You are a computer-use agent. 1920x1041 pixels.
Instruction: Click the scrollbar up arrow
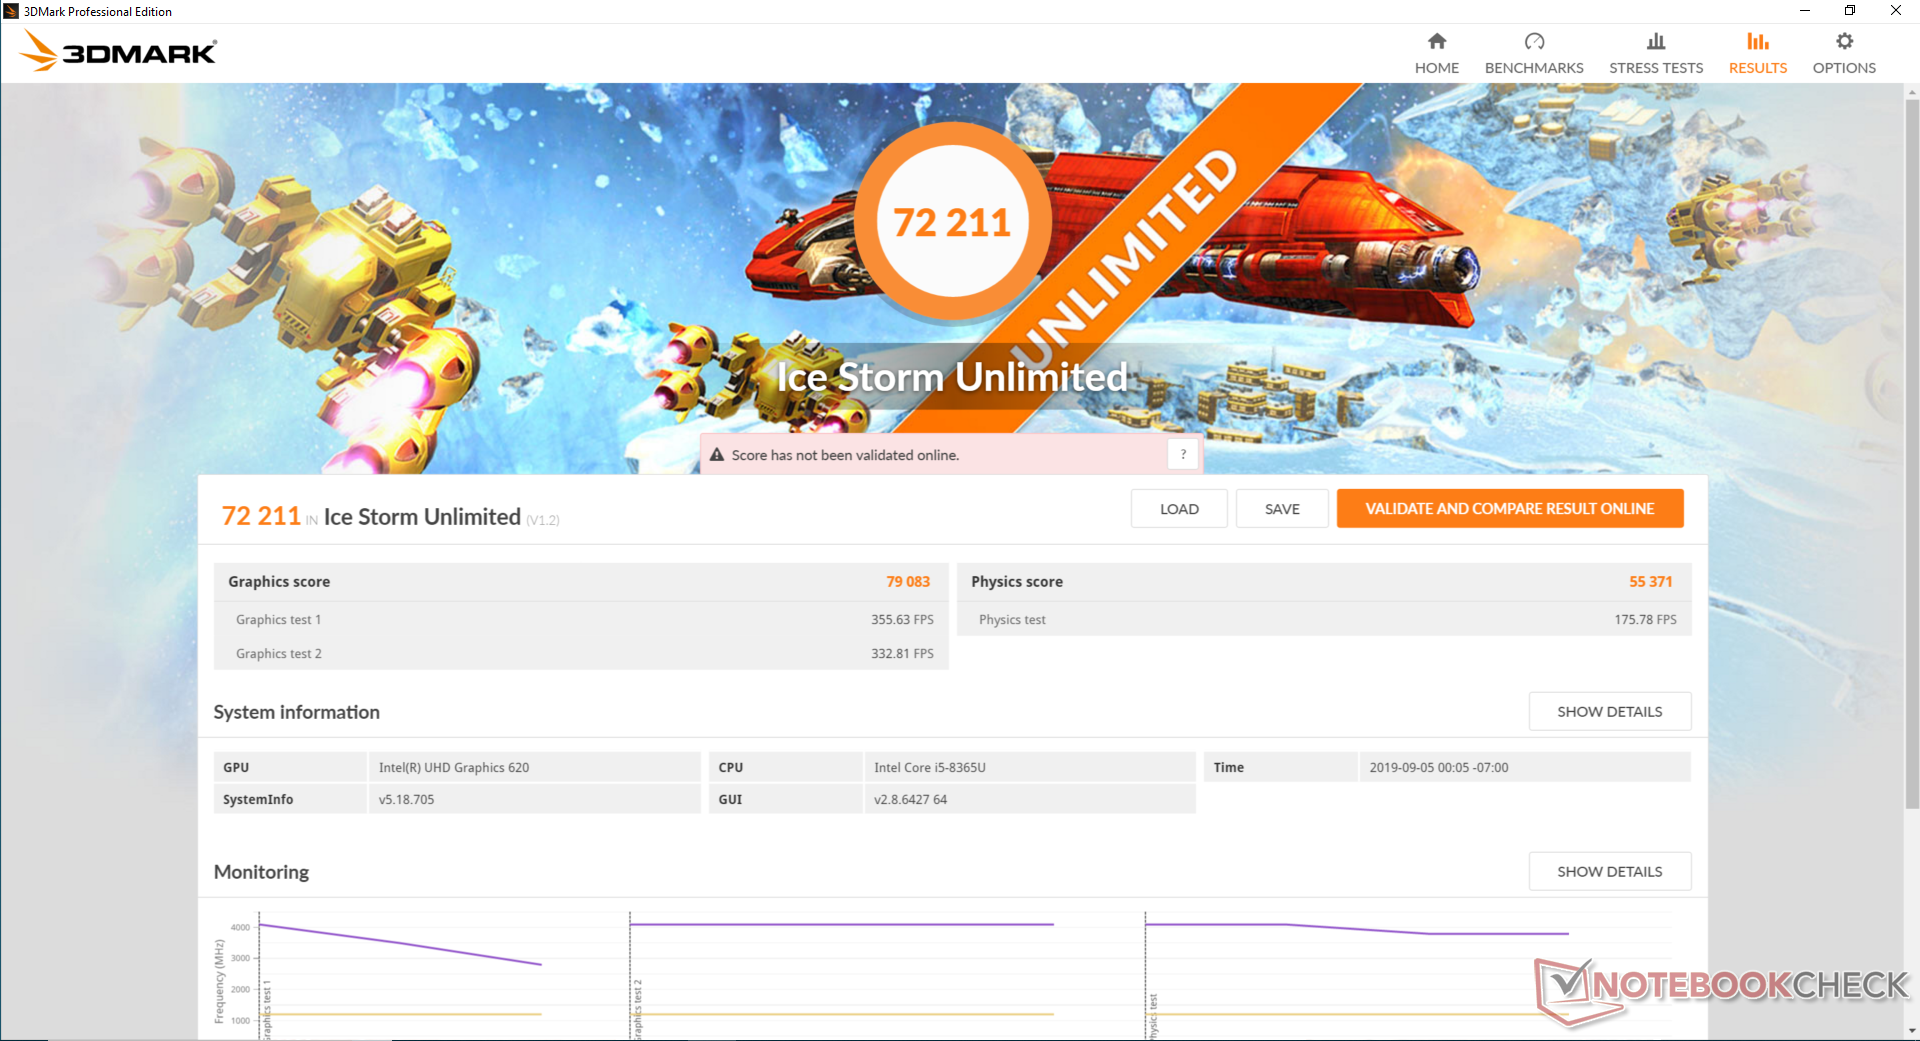click(x=1912, y=92)
